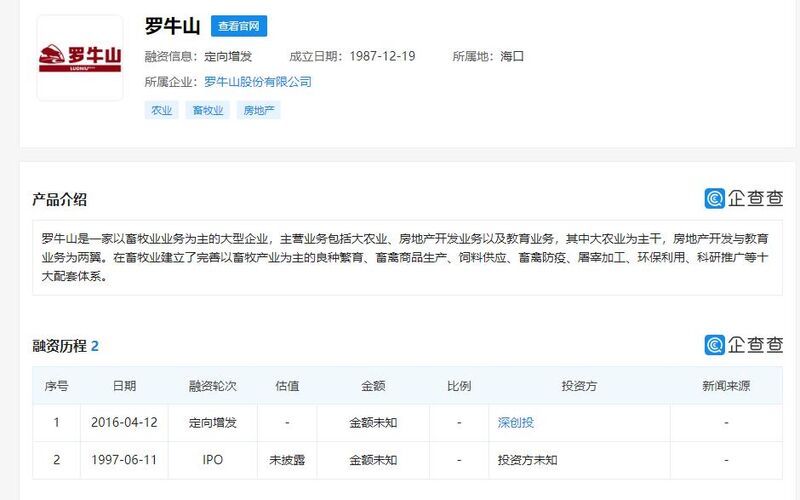Click the 估值 column header
Screen dimensions: 800x500
287,386
